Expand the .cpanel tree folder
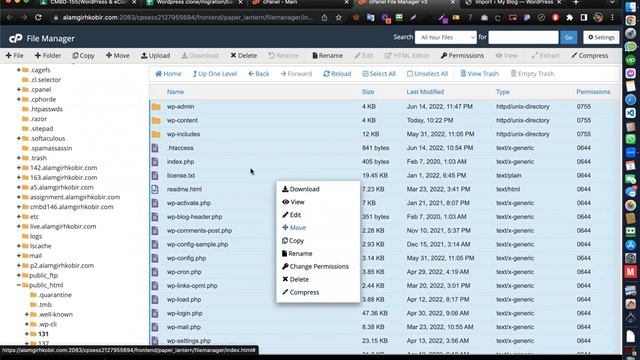 coord(18,89)
